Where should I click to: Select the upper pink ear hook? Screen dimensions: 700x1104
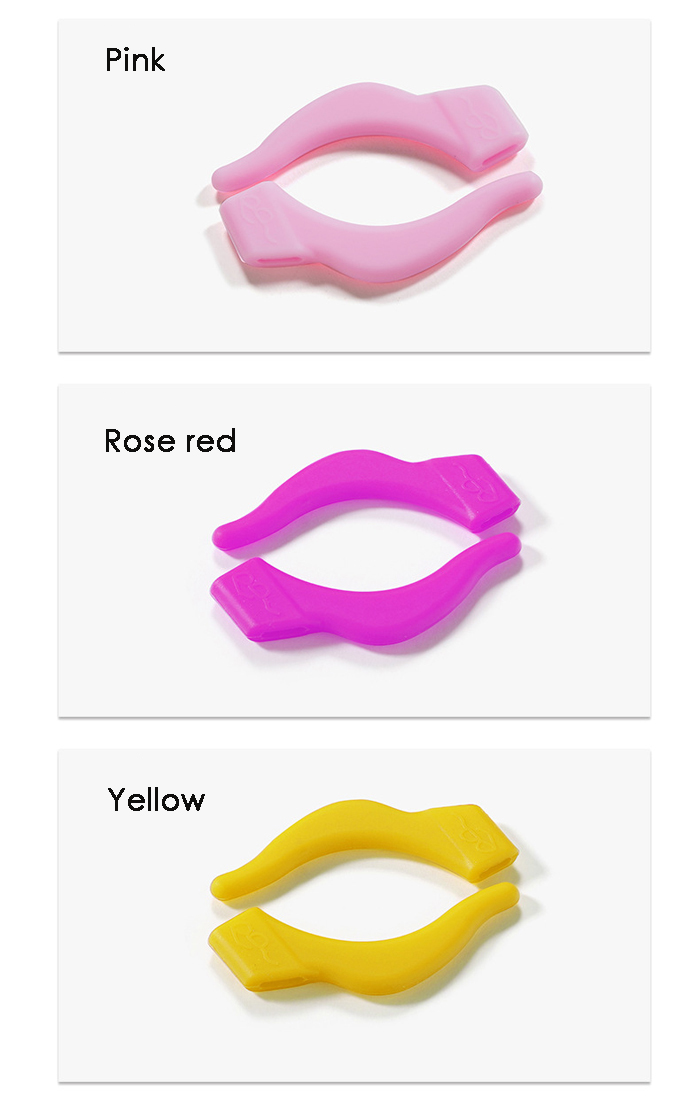point(369,134)
